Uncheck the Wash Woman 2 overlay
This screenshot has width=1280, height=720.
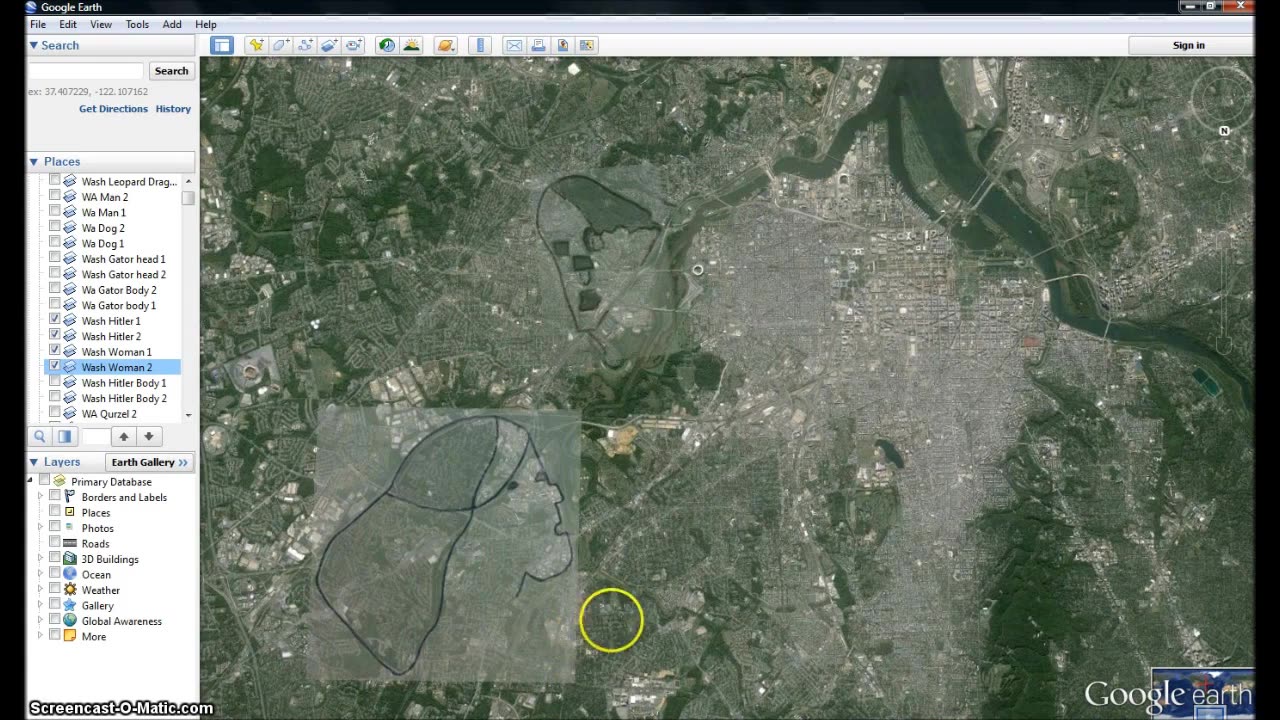55,367
